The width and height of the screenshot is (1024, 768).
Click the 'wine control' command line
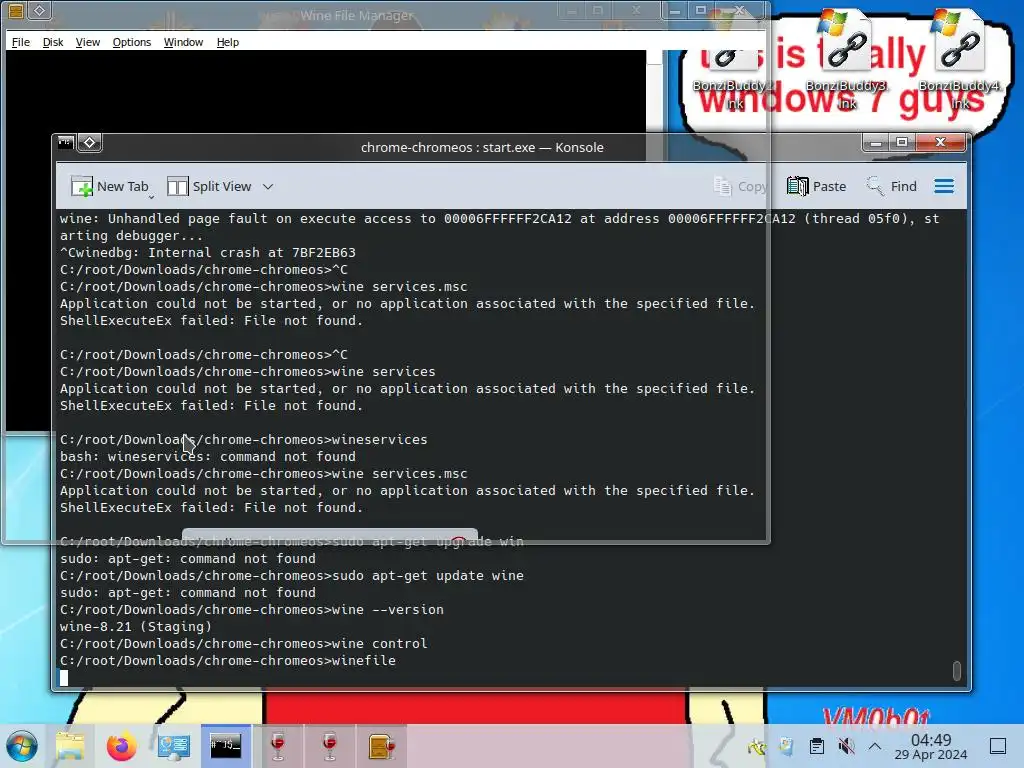[x=244, y=643]
